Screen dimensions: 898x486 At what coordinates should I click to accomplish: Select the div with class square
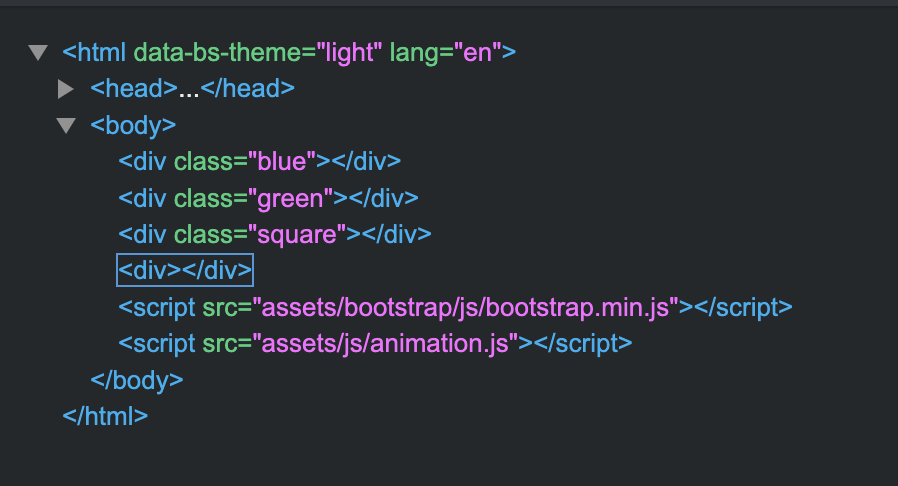tap(275, 234)
